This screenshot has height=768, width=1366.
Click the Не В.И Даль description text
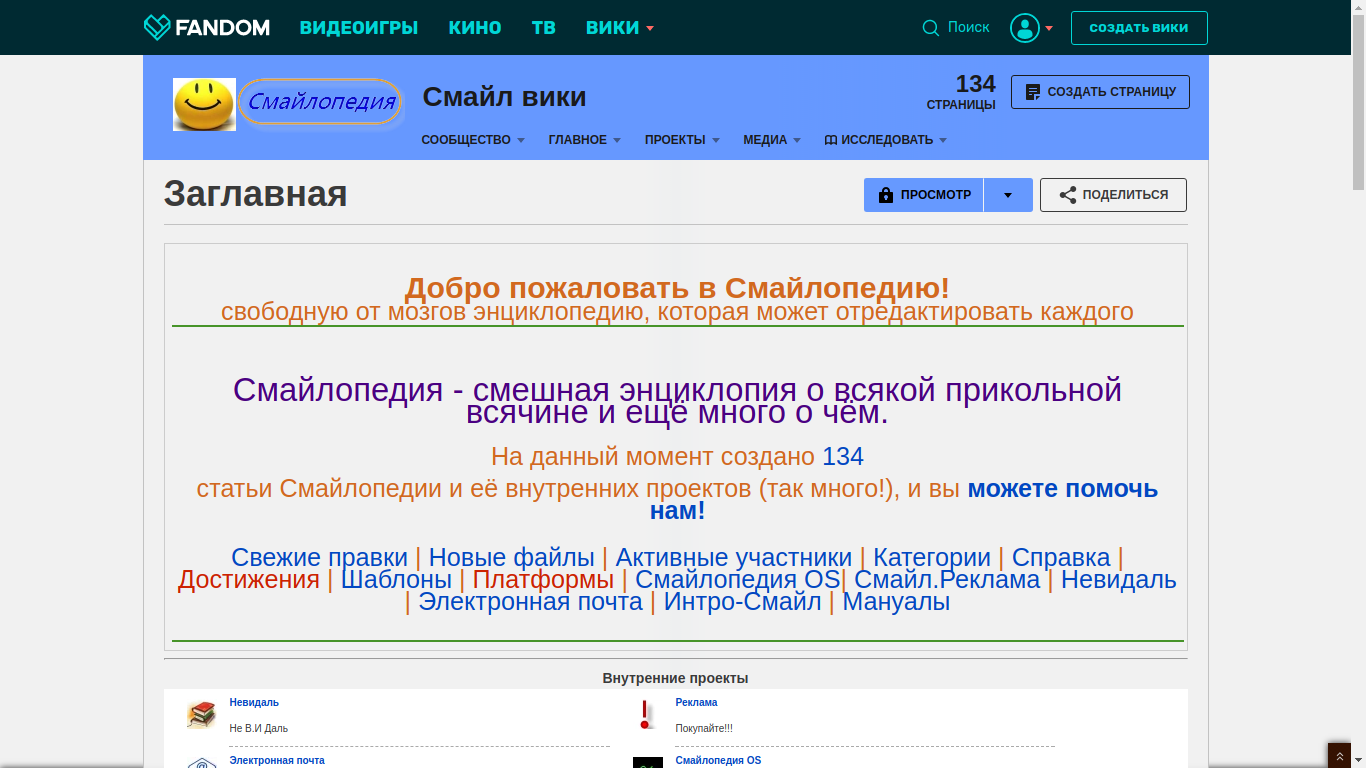(x=258, y=729)
